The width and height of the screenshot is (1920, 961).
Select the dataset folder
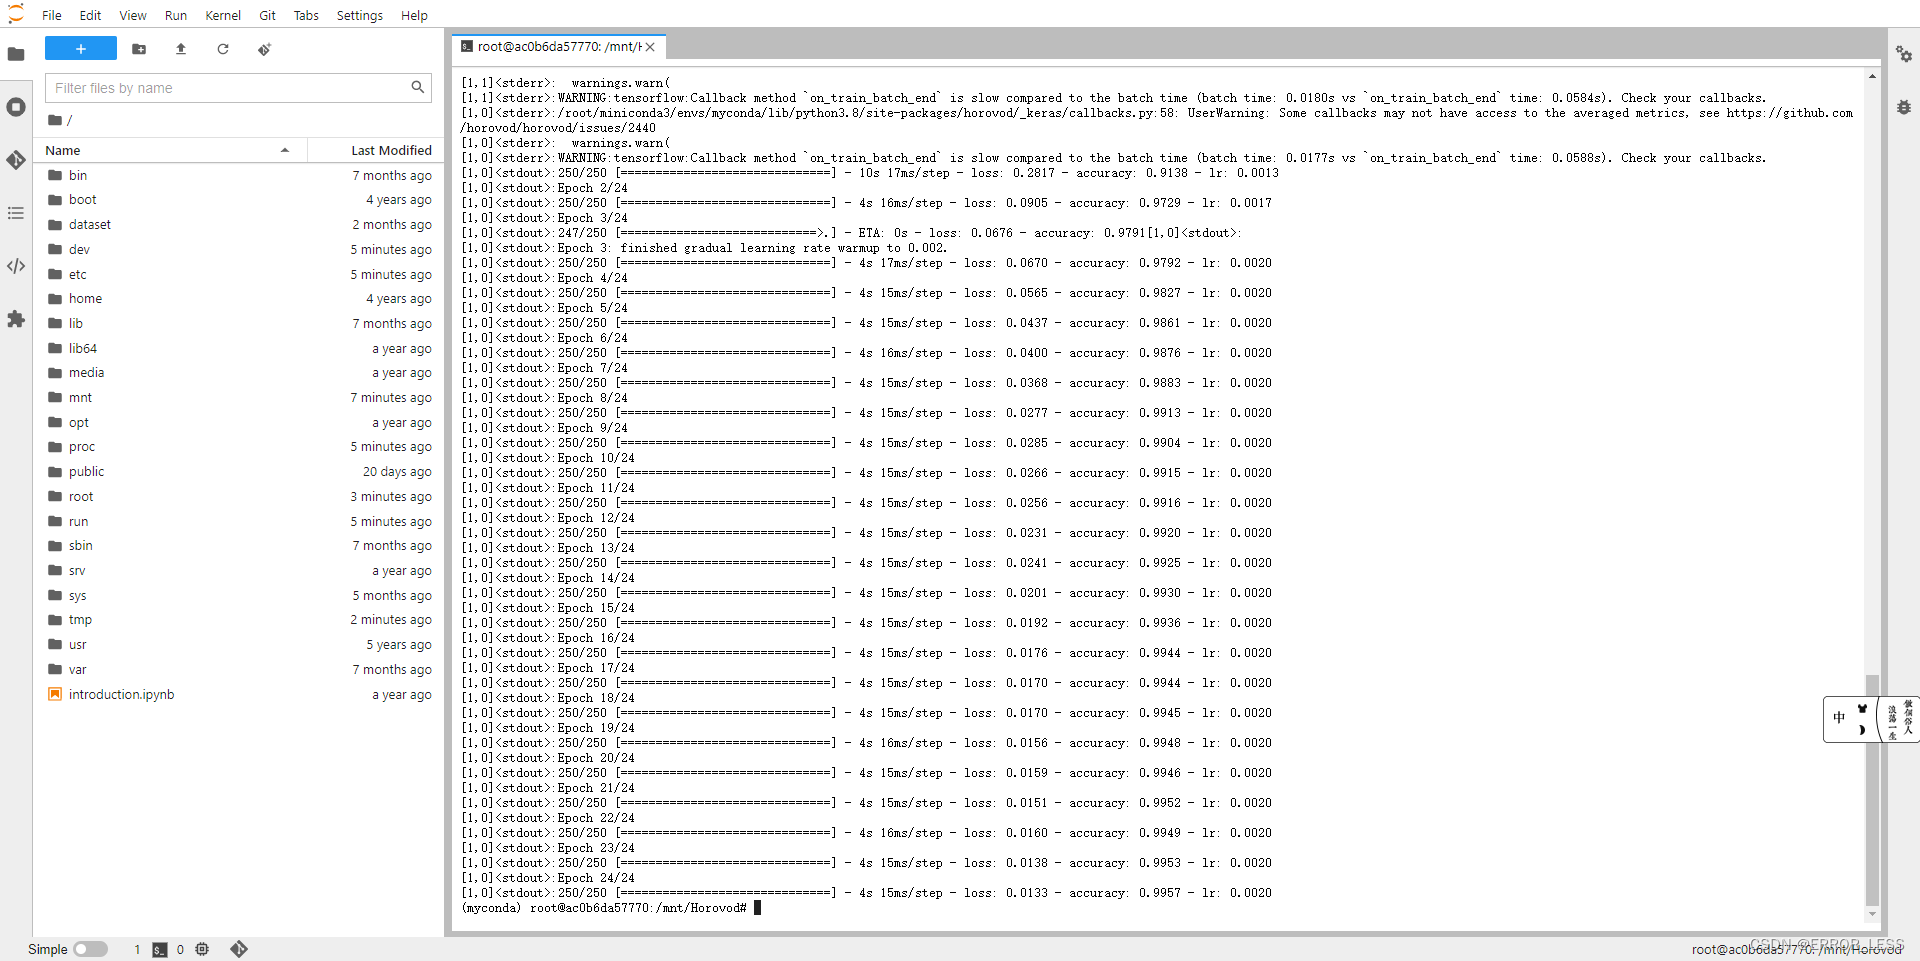point(240,225)
